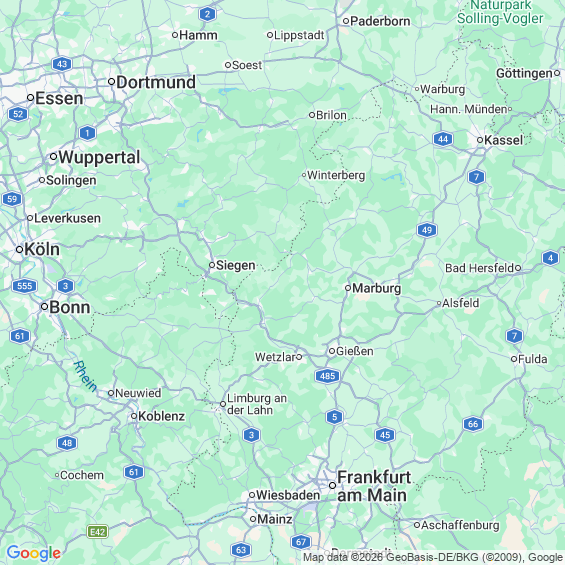565x565 pixels.
Task: Open the Map data copyright notice
Action: [434, 557]
